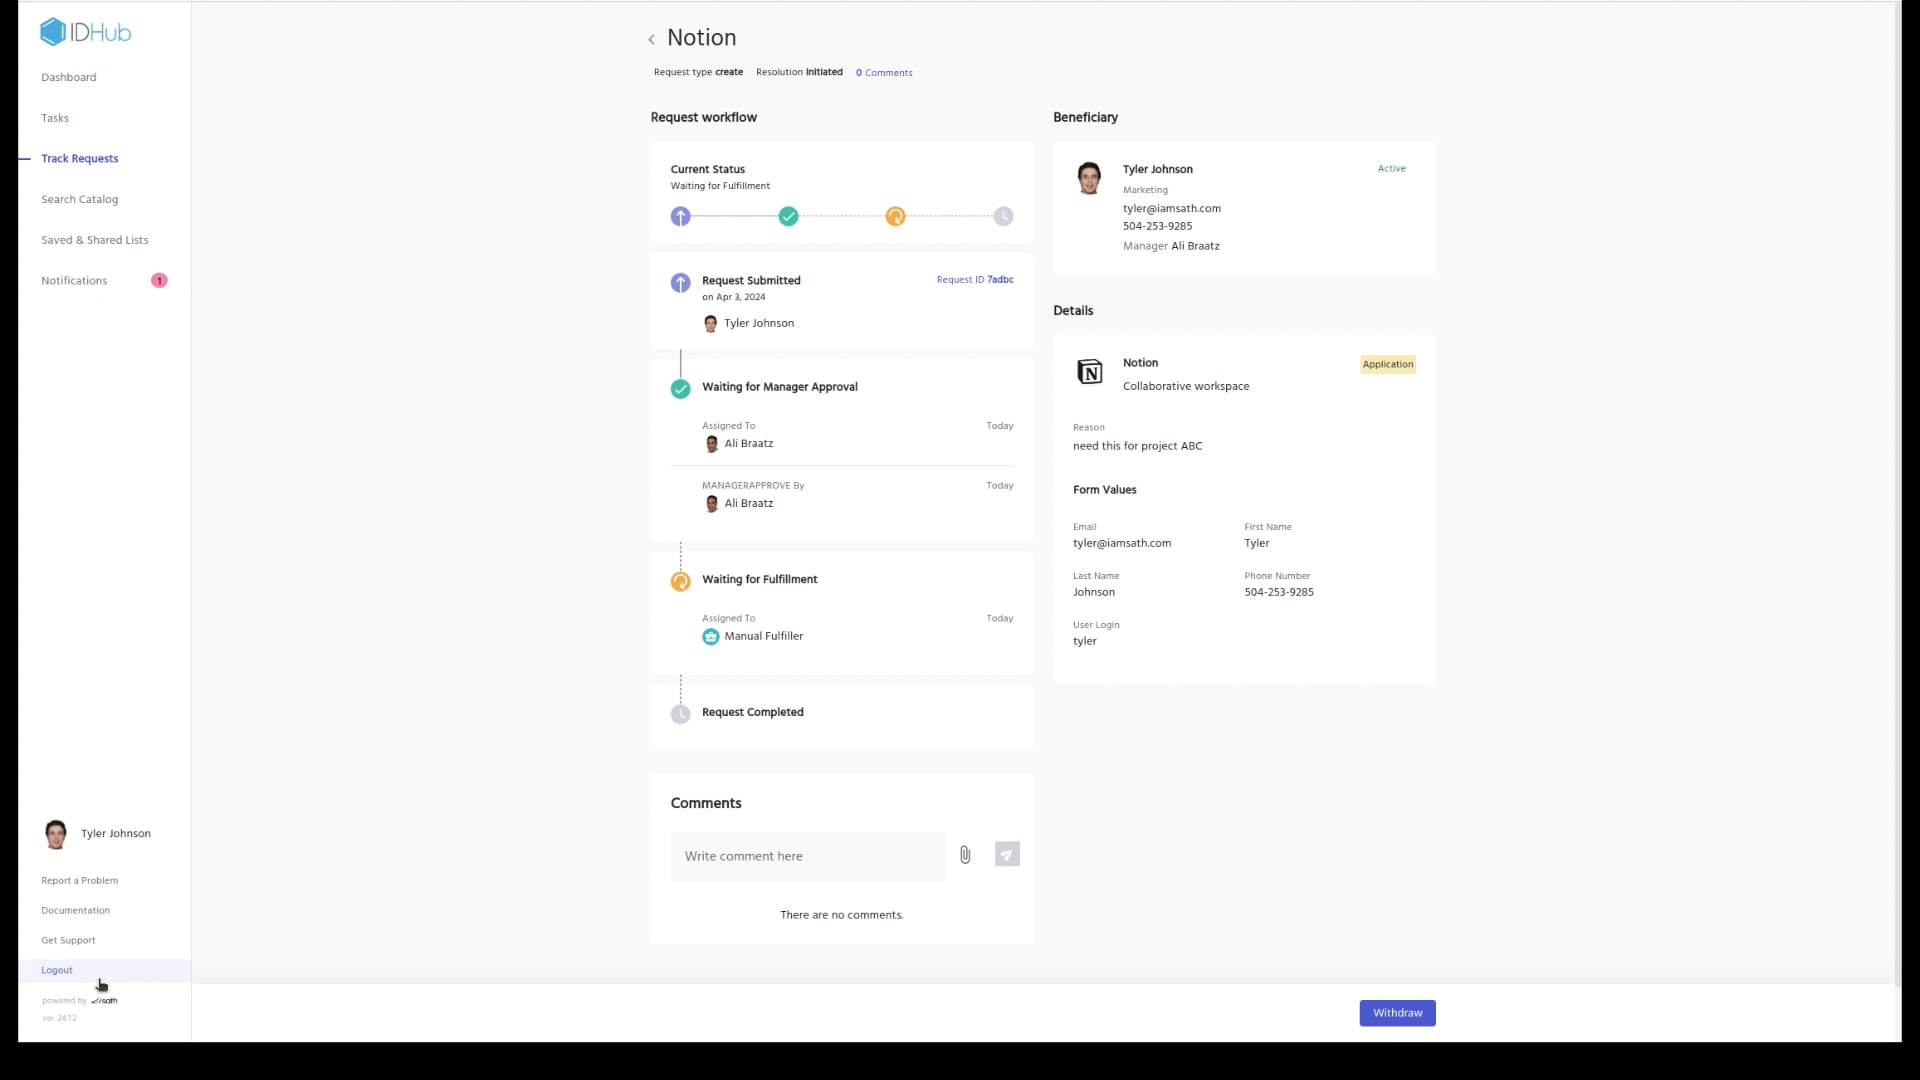Click Tyler Johnson name in sidebar
The image size is (1920, 1080).
click(x=116, y=834)
